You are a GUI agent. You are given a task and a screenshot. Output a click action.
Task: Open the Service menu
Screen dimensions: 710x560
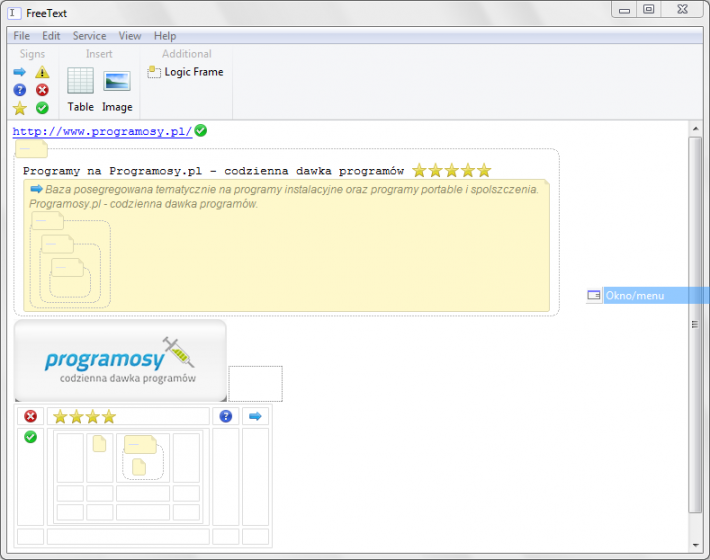[89, 36]
